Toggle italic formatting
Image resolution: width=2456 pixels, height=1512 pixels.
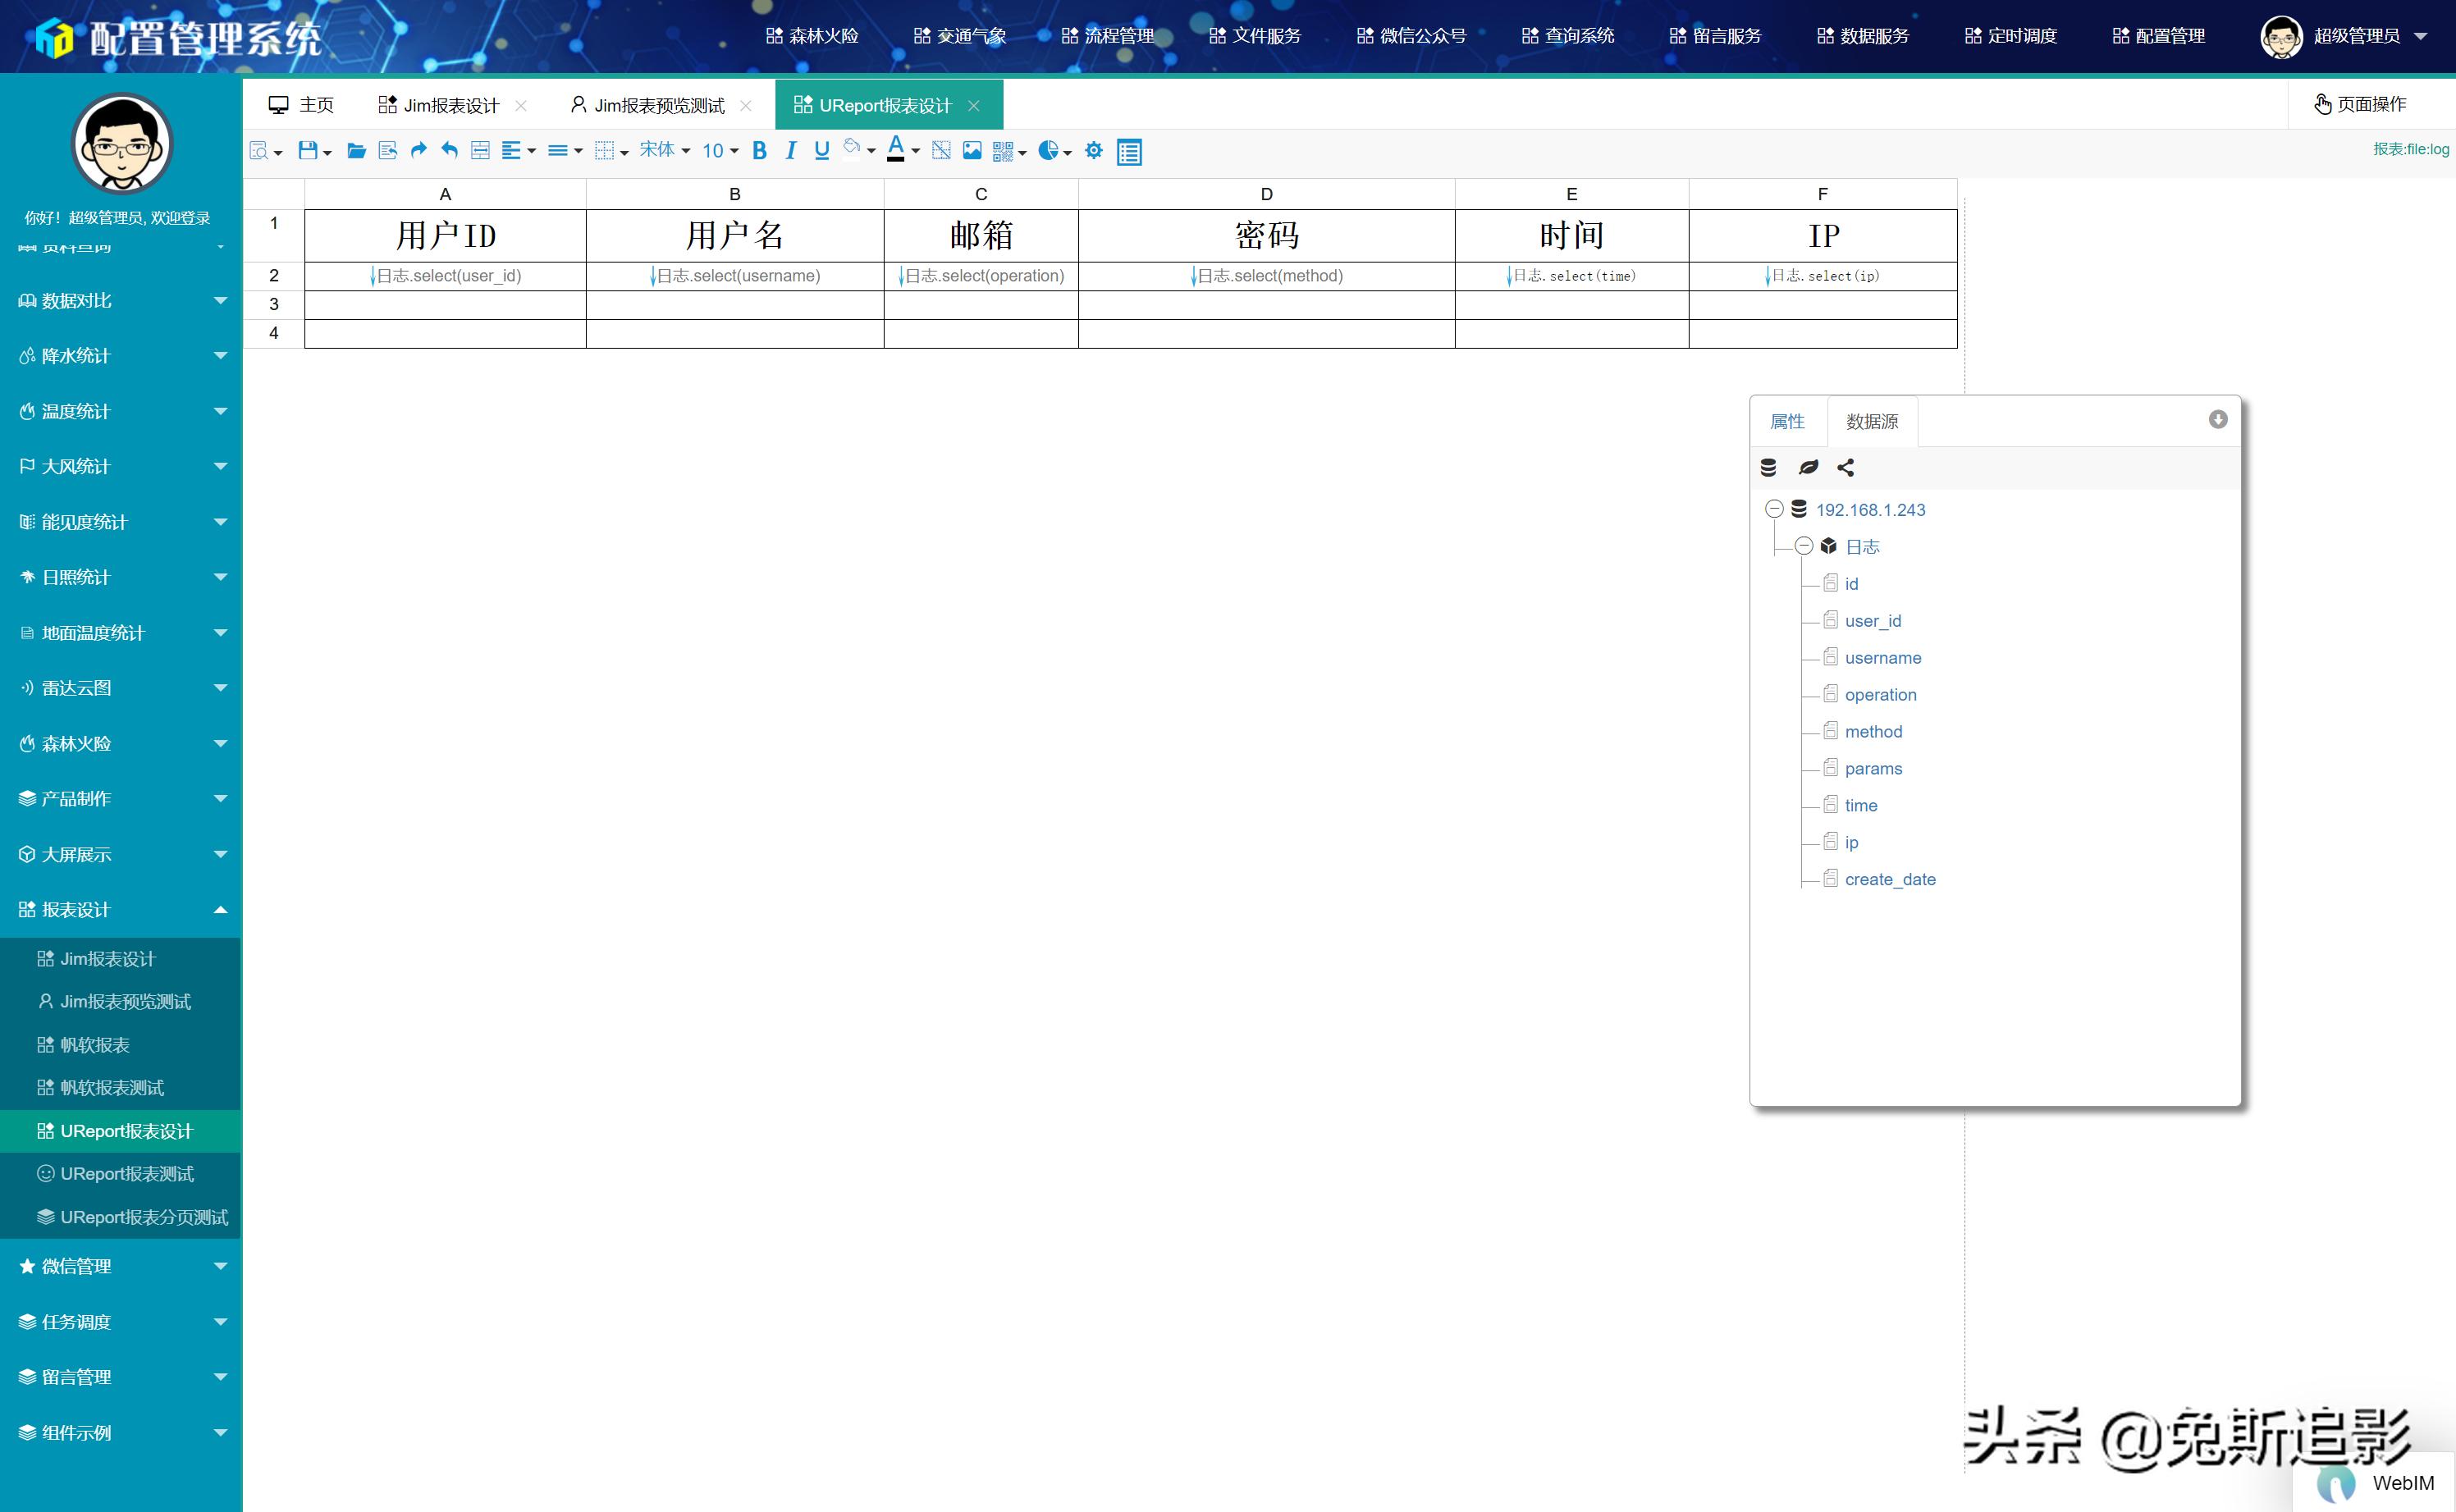pos(790,151)
